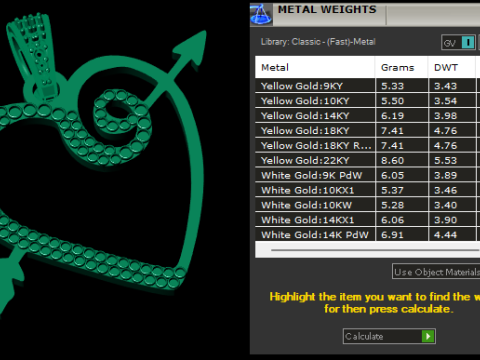
Task: Select the White Gold:14KX1 row
Action: click(368, 220)
